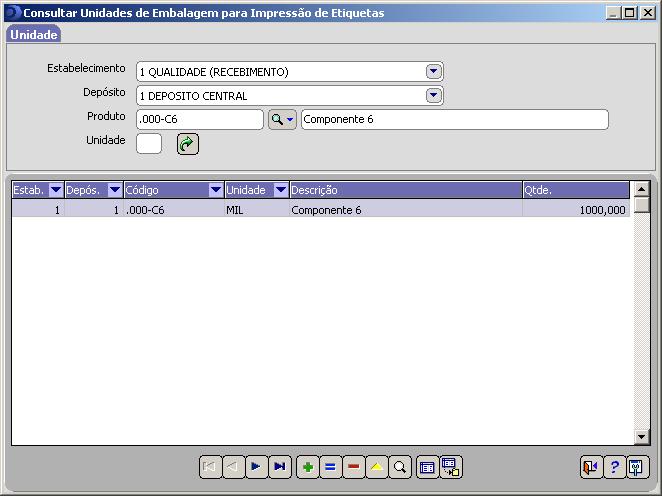This screenshot has width=662, height=496.
Task: Select the Unidade tab
Action: click(34, 35)
